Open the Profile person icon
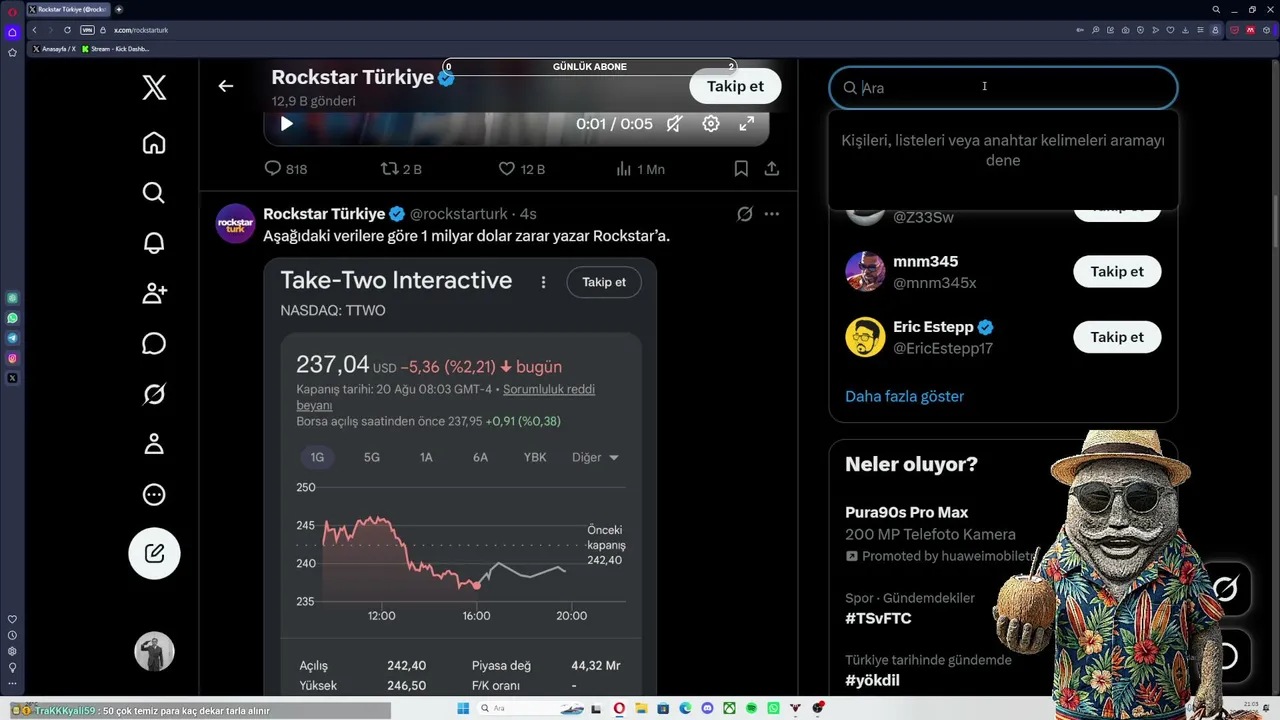Image resolution: width=1280 pixels, height=720 pixels. click(154, 444)
